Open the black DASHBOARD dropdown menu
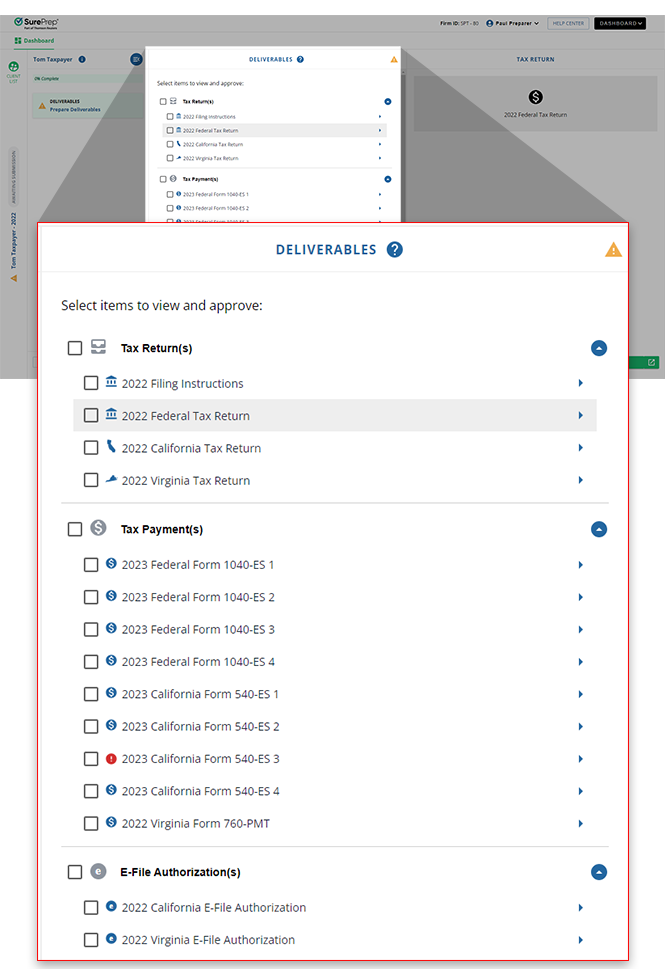Viewport: 665px width, 969px height. [x=619, y=23]
